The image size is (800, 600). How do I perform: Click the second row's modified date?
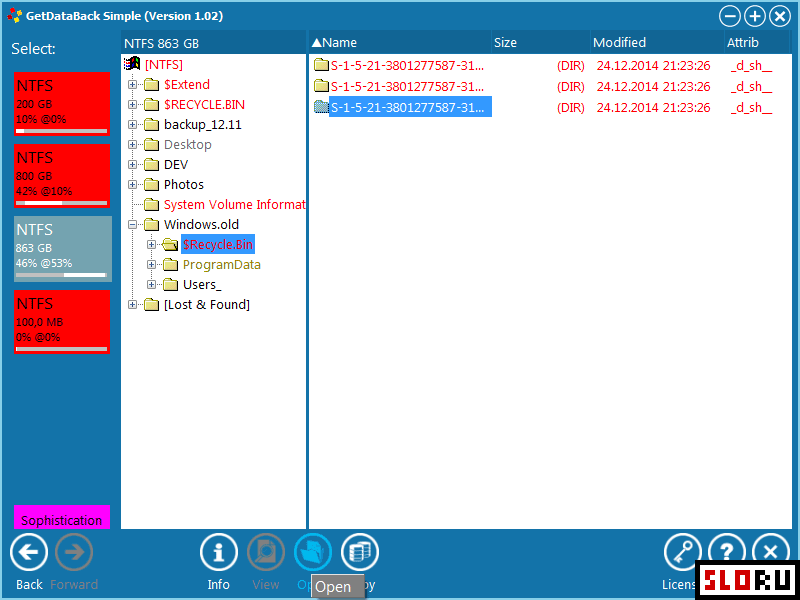[654, 87]
